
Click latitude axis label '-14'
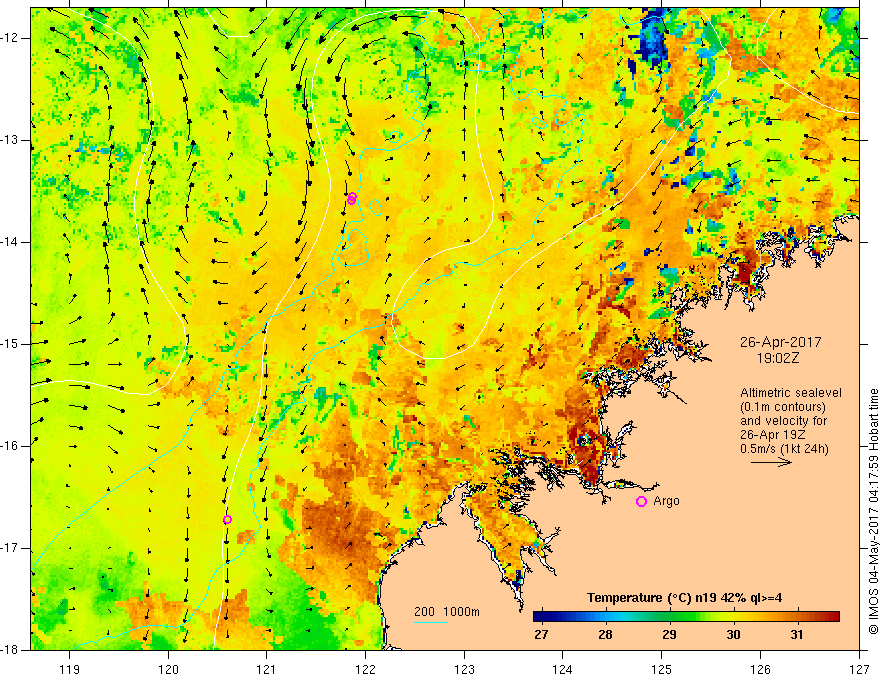click(x=11, y=242)
